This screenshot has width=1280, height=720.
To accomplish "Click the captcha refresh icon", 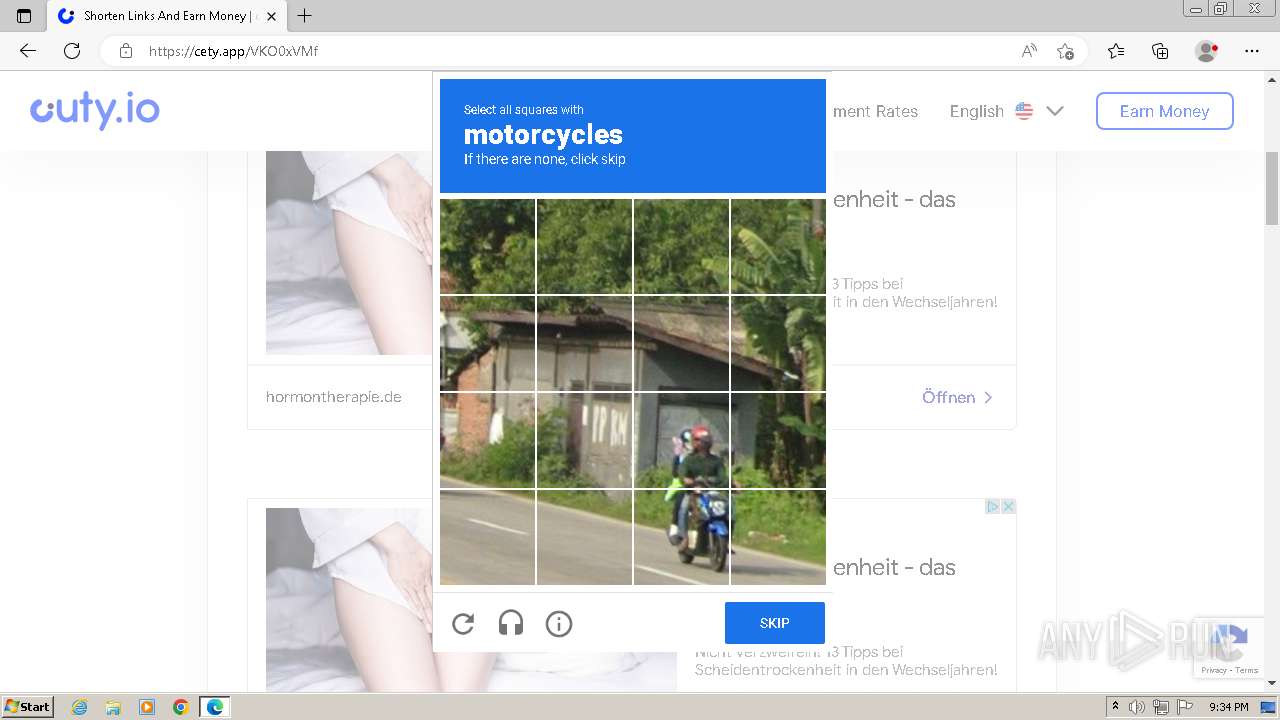I will click(x=463, y=624).
